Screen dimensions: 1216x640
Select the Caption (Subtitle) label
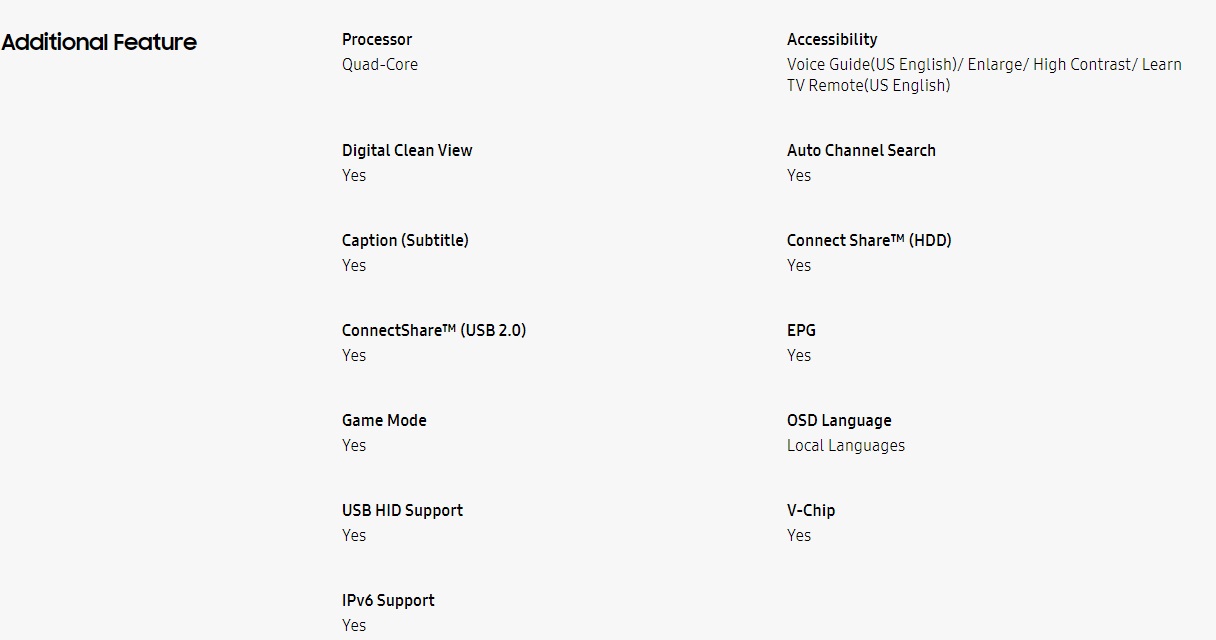[x=405, y=240]
